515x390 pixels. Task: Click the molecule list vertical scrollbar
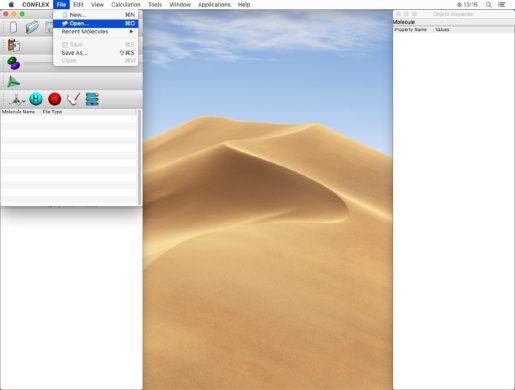pyautogui.click(x=139, y=157)
